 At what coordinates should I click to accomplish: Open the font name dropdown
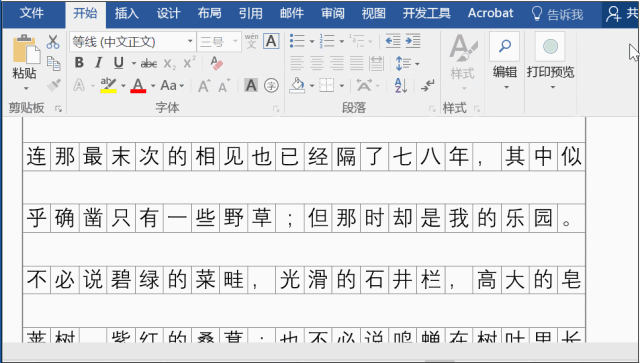click(190, 42)
